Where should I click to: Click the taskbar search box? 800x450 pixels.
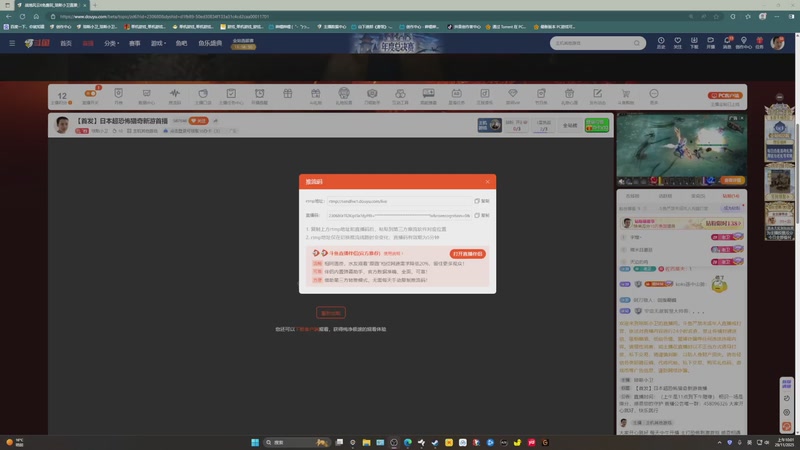(x=296, y=442)
